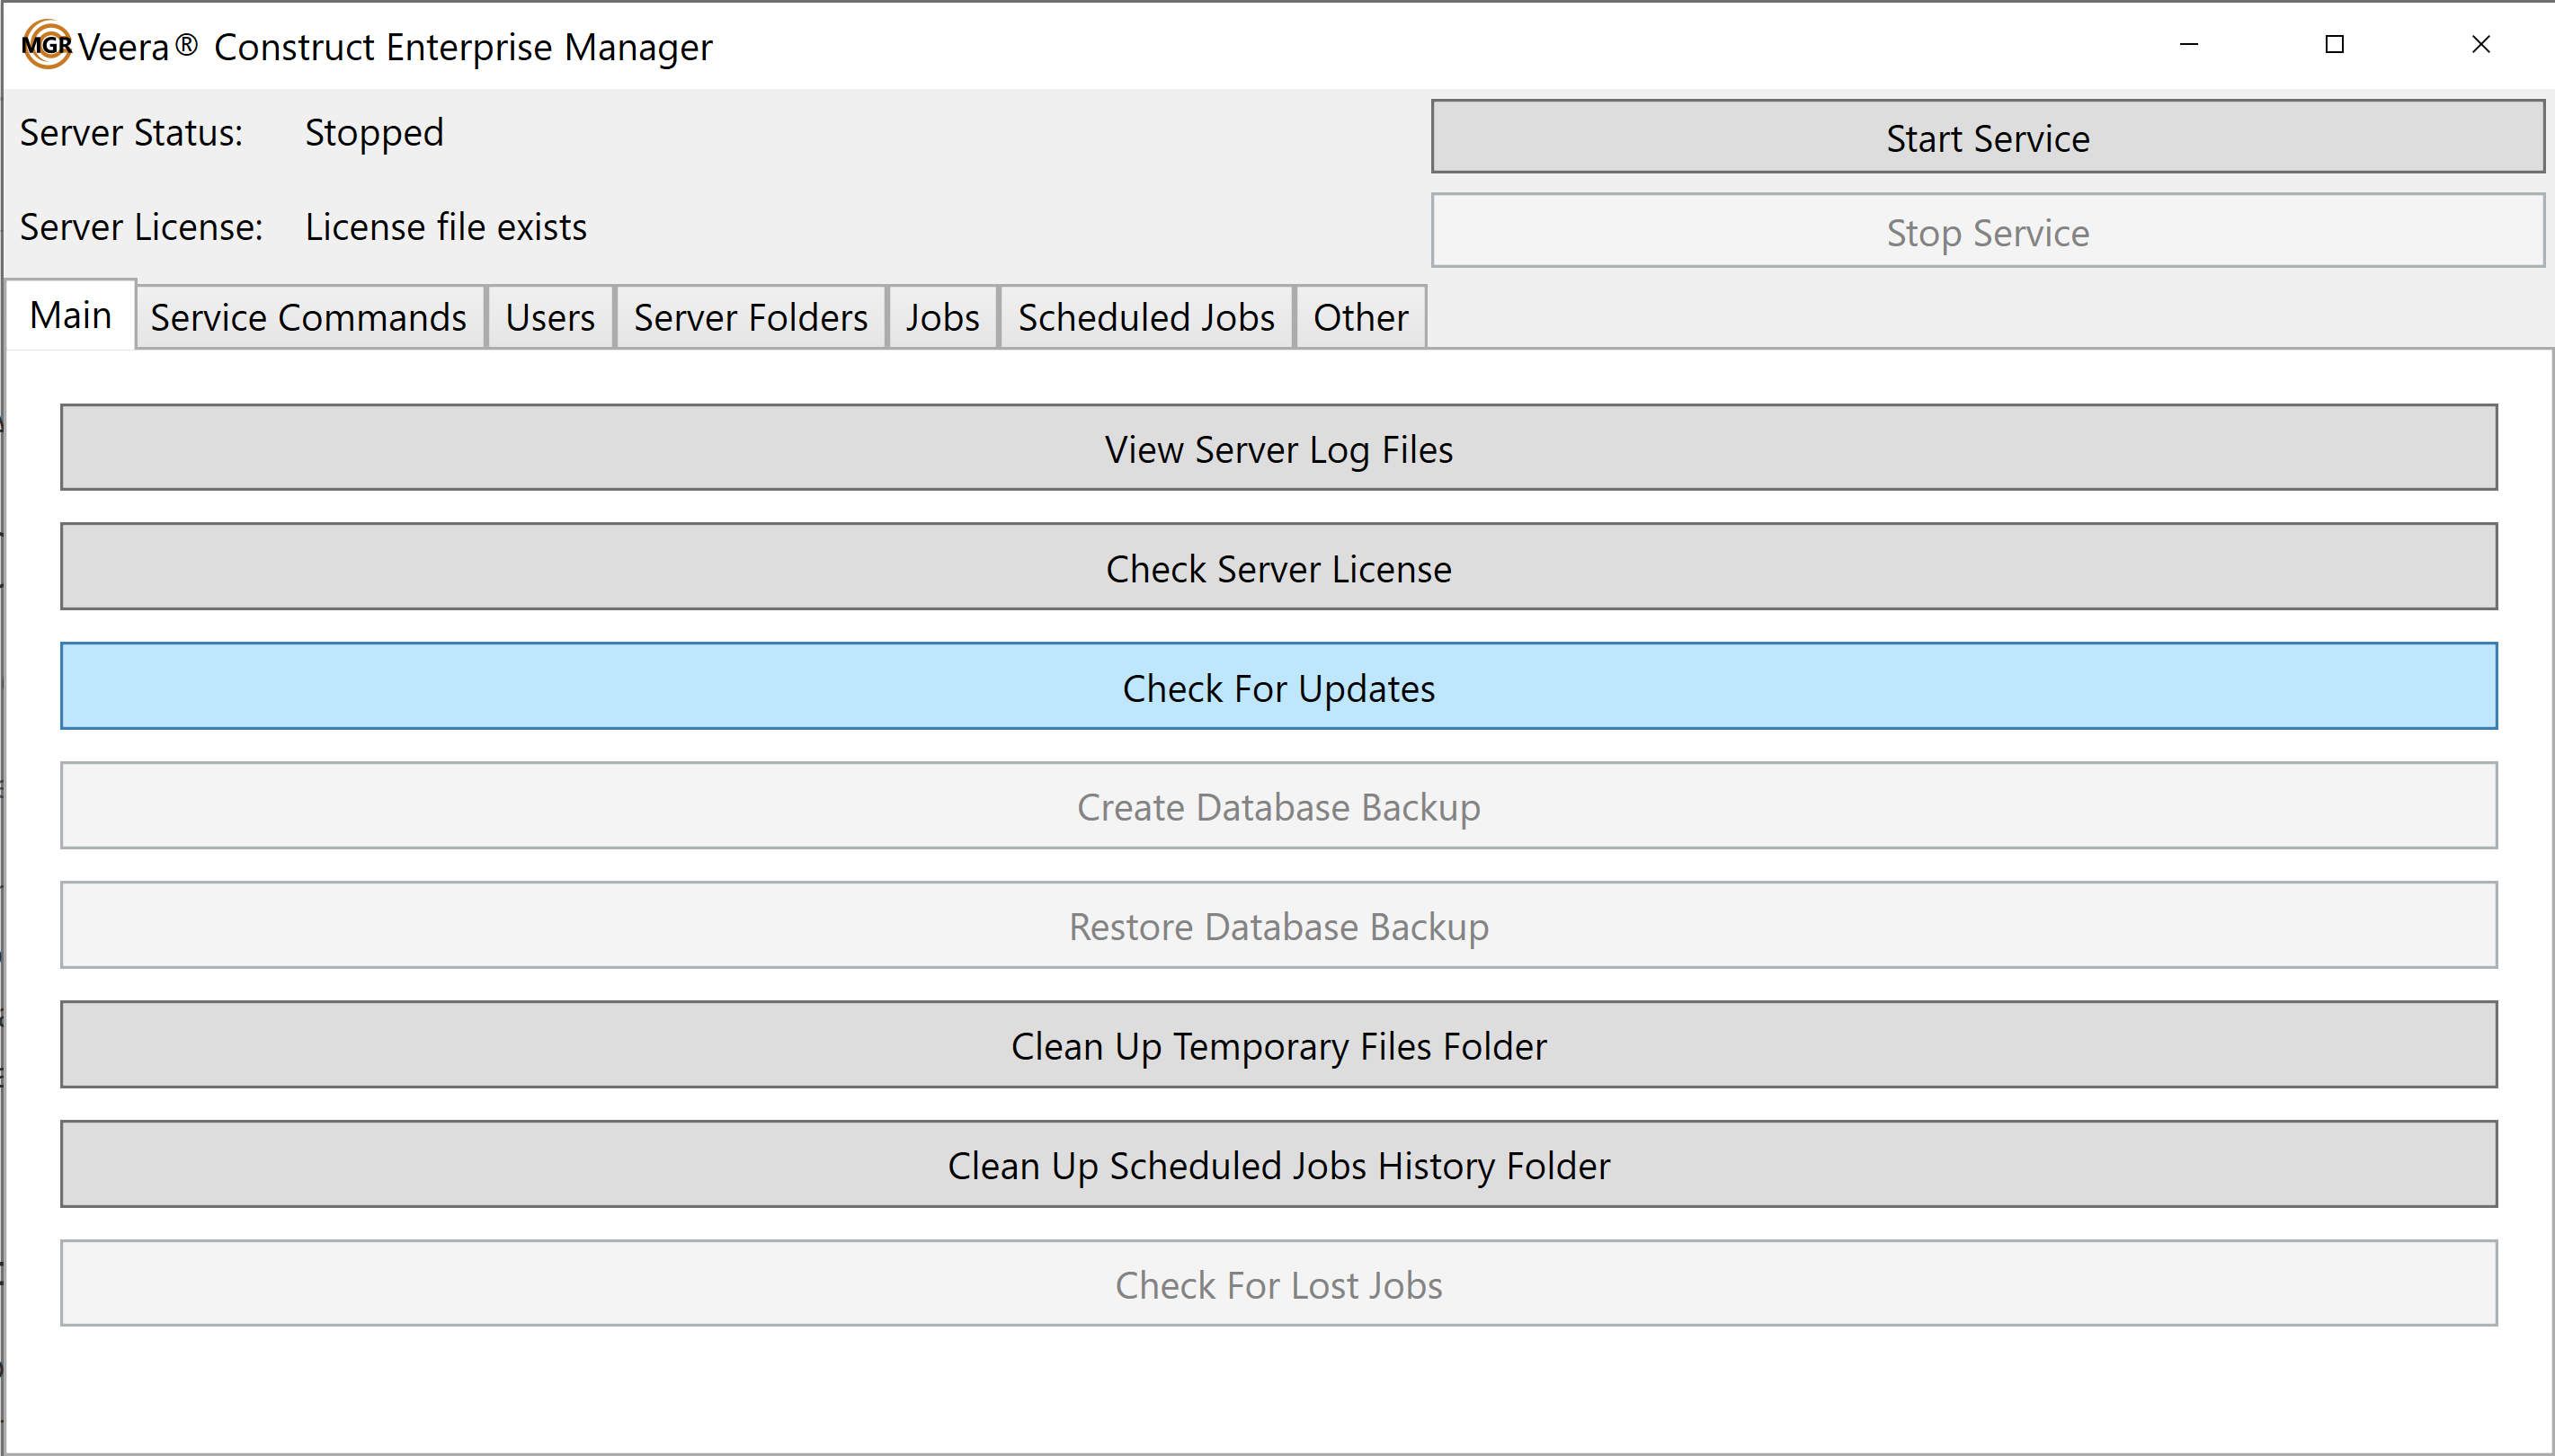Clean Up Temporary Files Folder
The width and height of the screenshot is (2555, 1456).
tap(1278, 1045)
